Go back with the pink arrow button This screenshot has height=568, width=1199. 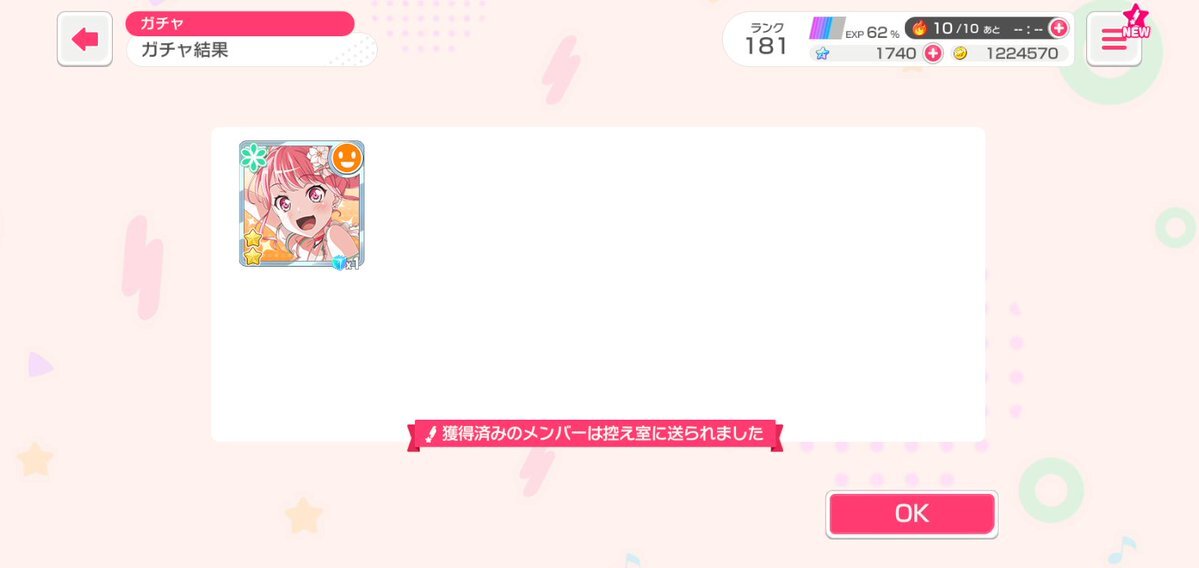(85, 39)
